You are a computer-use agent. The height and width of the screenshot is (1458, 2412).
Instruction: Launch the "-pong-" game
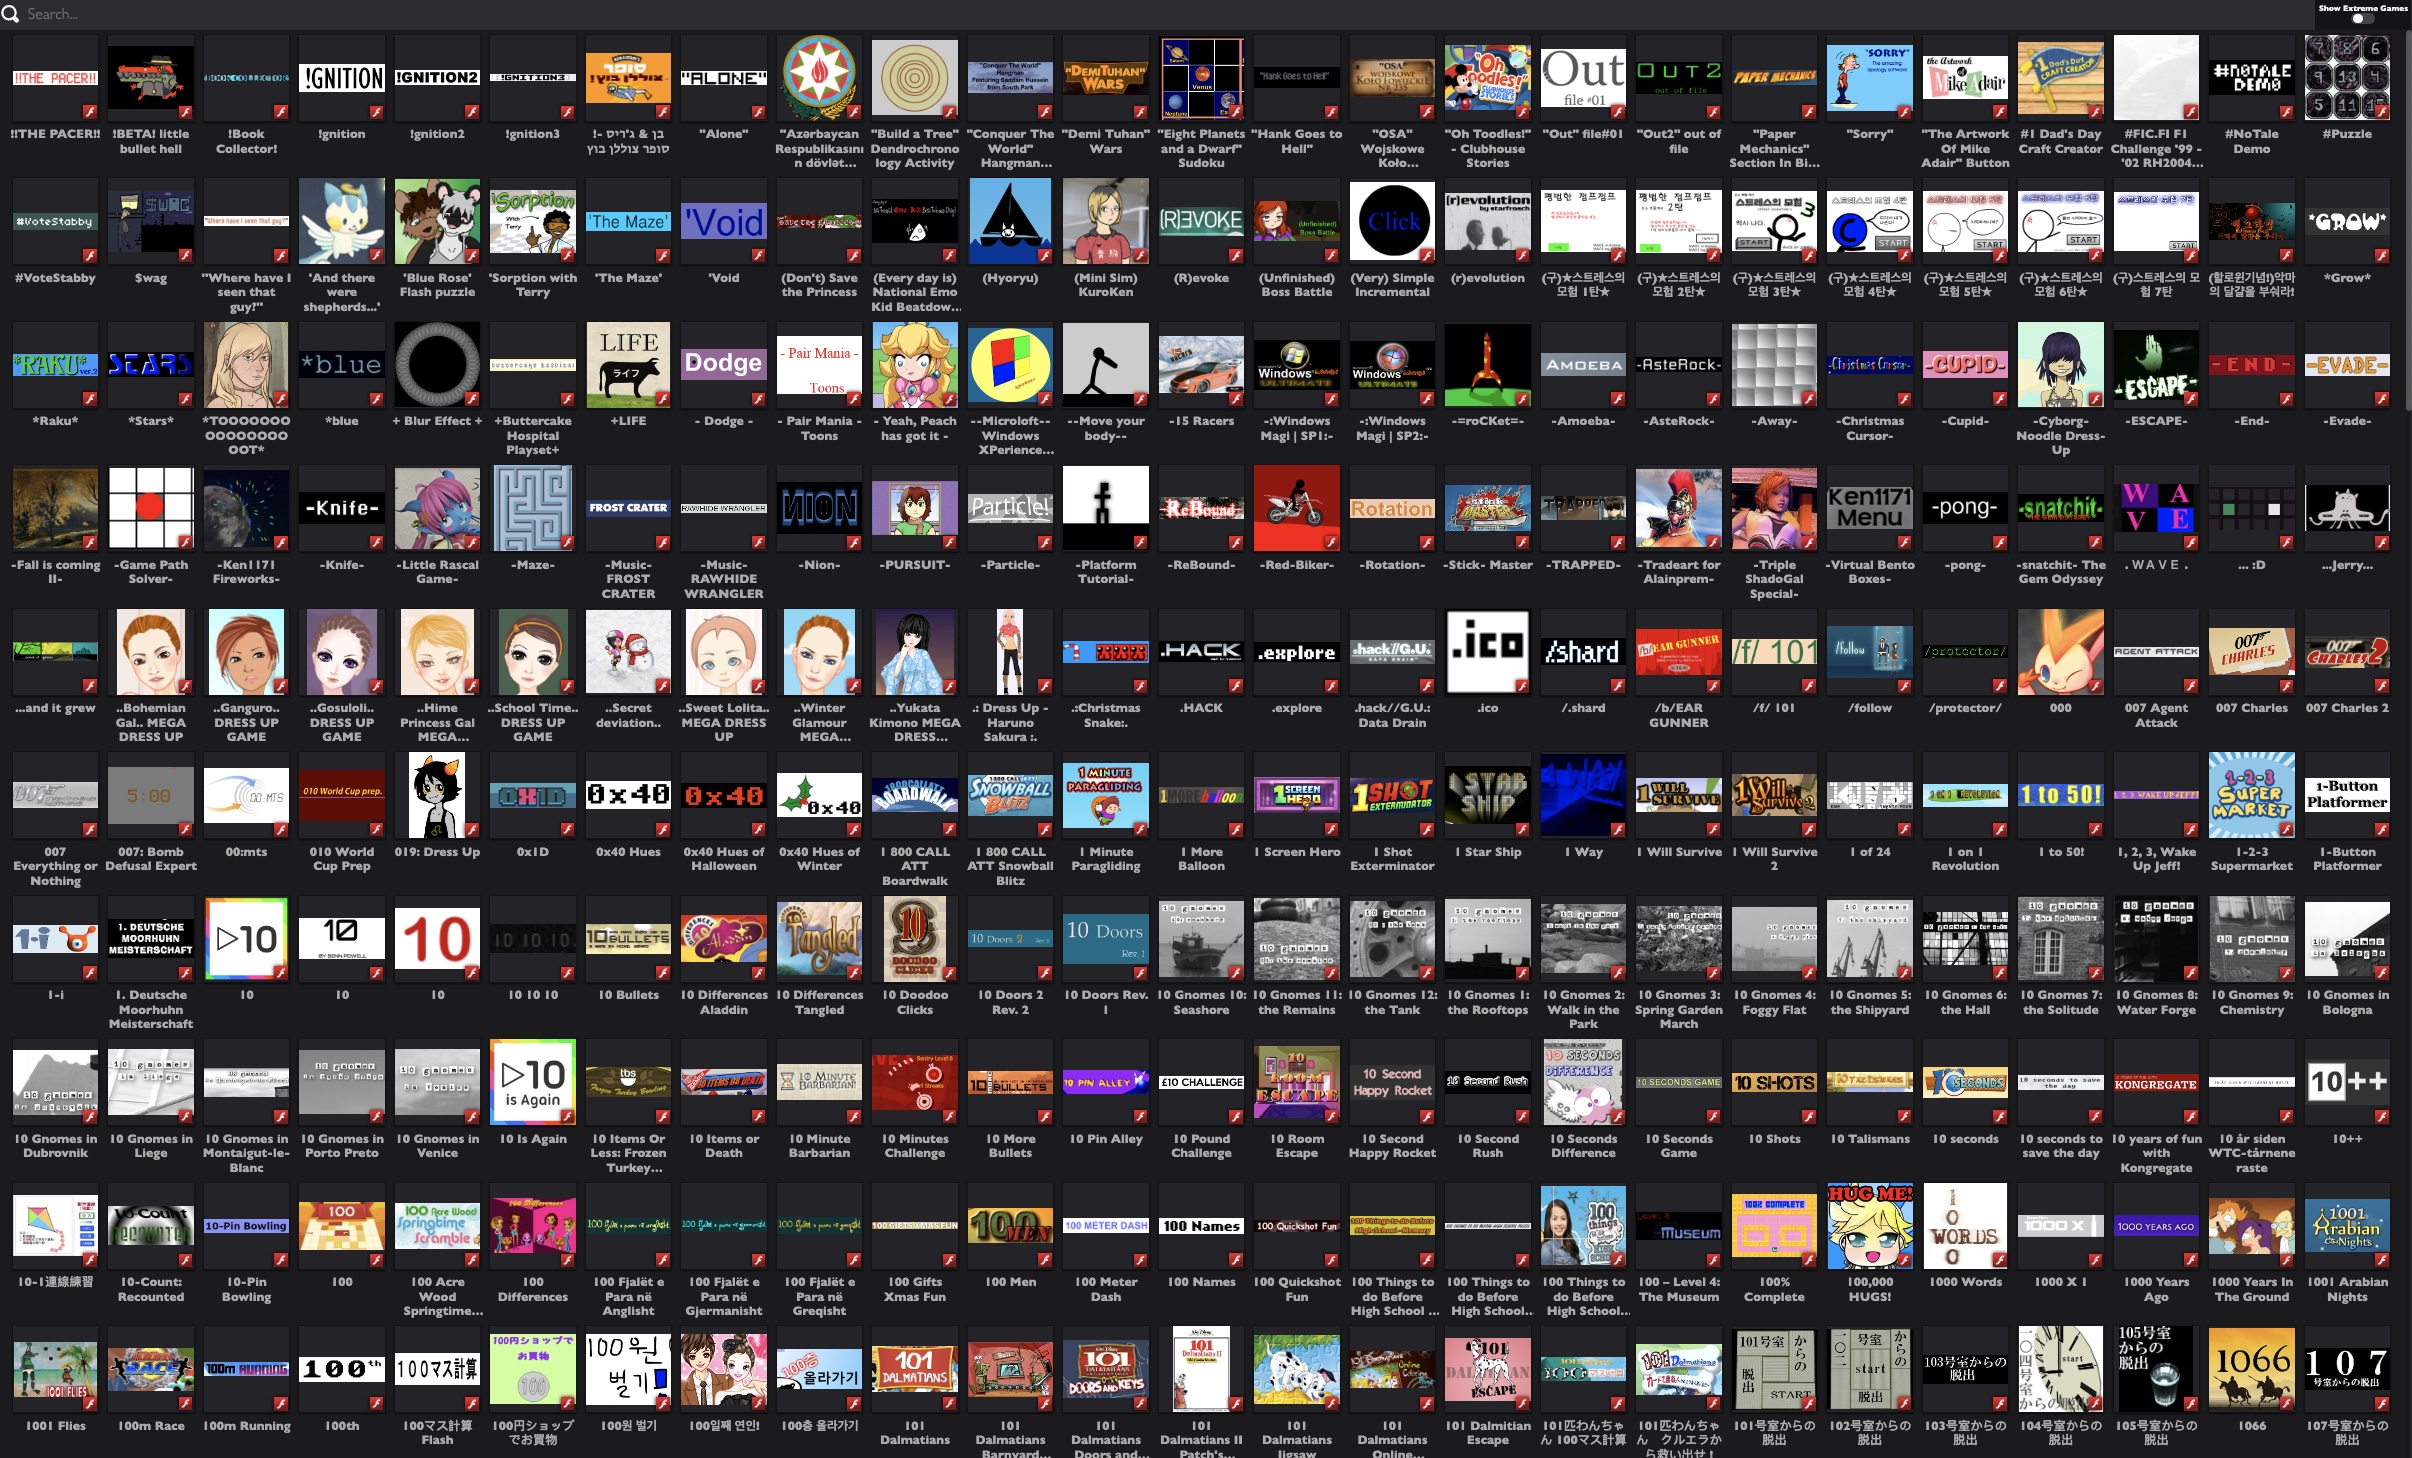pyautogui.click(x=1964, y=508)
